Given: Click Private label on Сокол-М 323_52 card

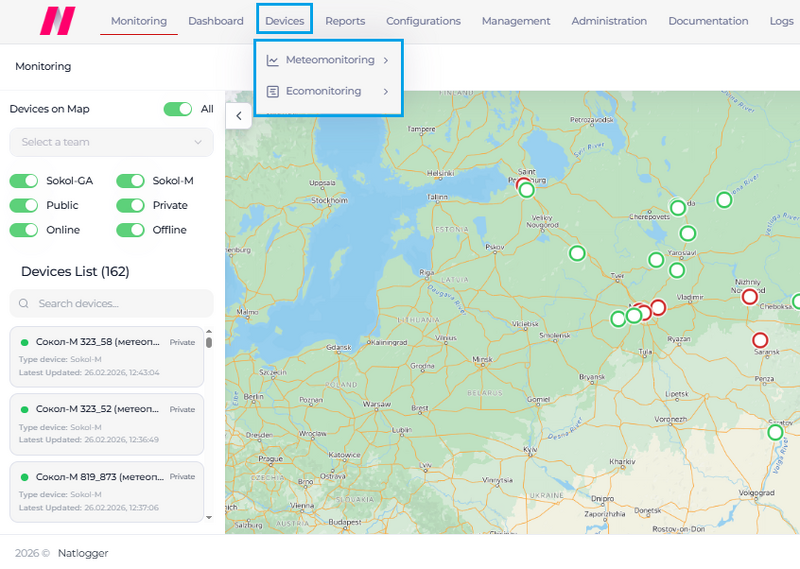Looking at the screenshot, I should (182, 409).
